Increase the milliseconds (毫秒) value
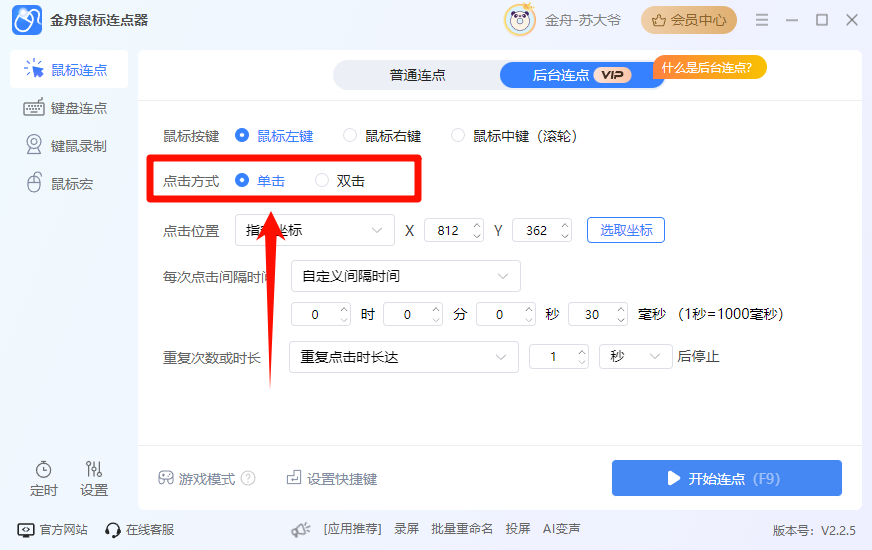The image size is (872, 550). pyautogui.click(x=621, y=309)
